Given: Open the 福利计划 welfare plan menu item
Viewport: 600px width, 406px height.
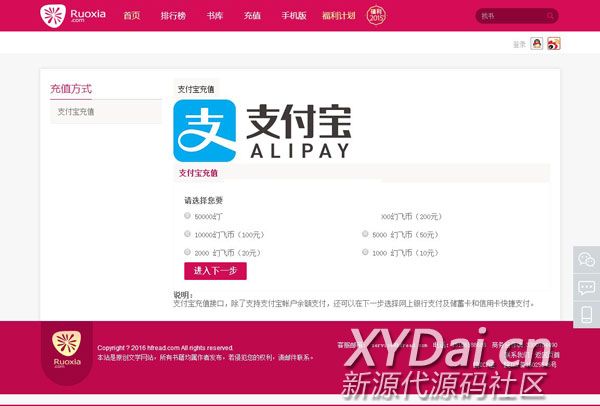Looking at the screenshot, I should (x=339, y=16).
